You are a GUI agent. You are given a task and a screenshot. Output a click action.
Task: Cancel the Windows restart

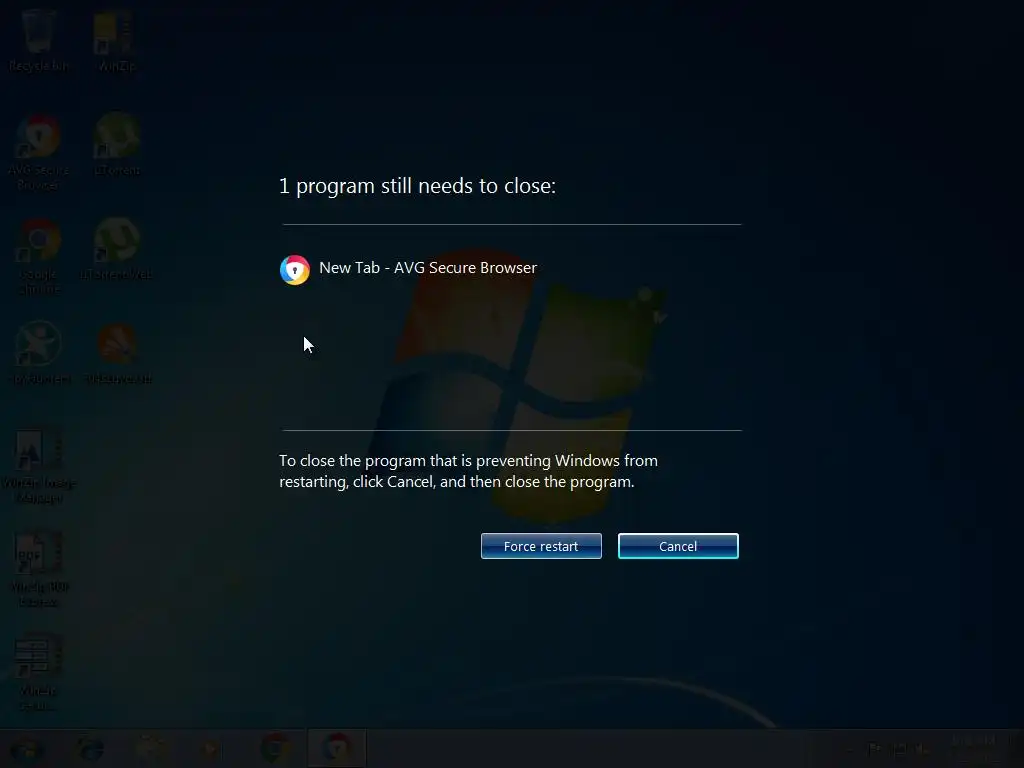(x=678, y=546)
